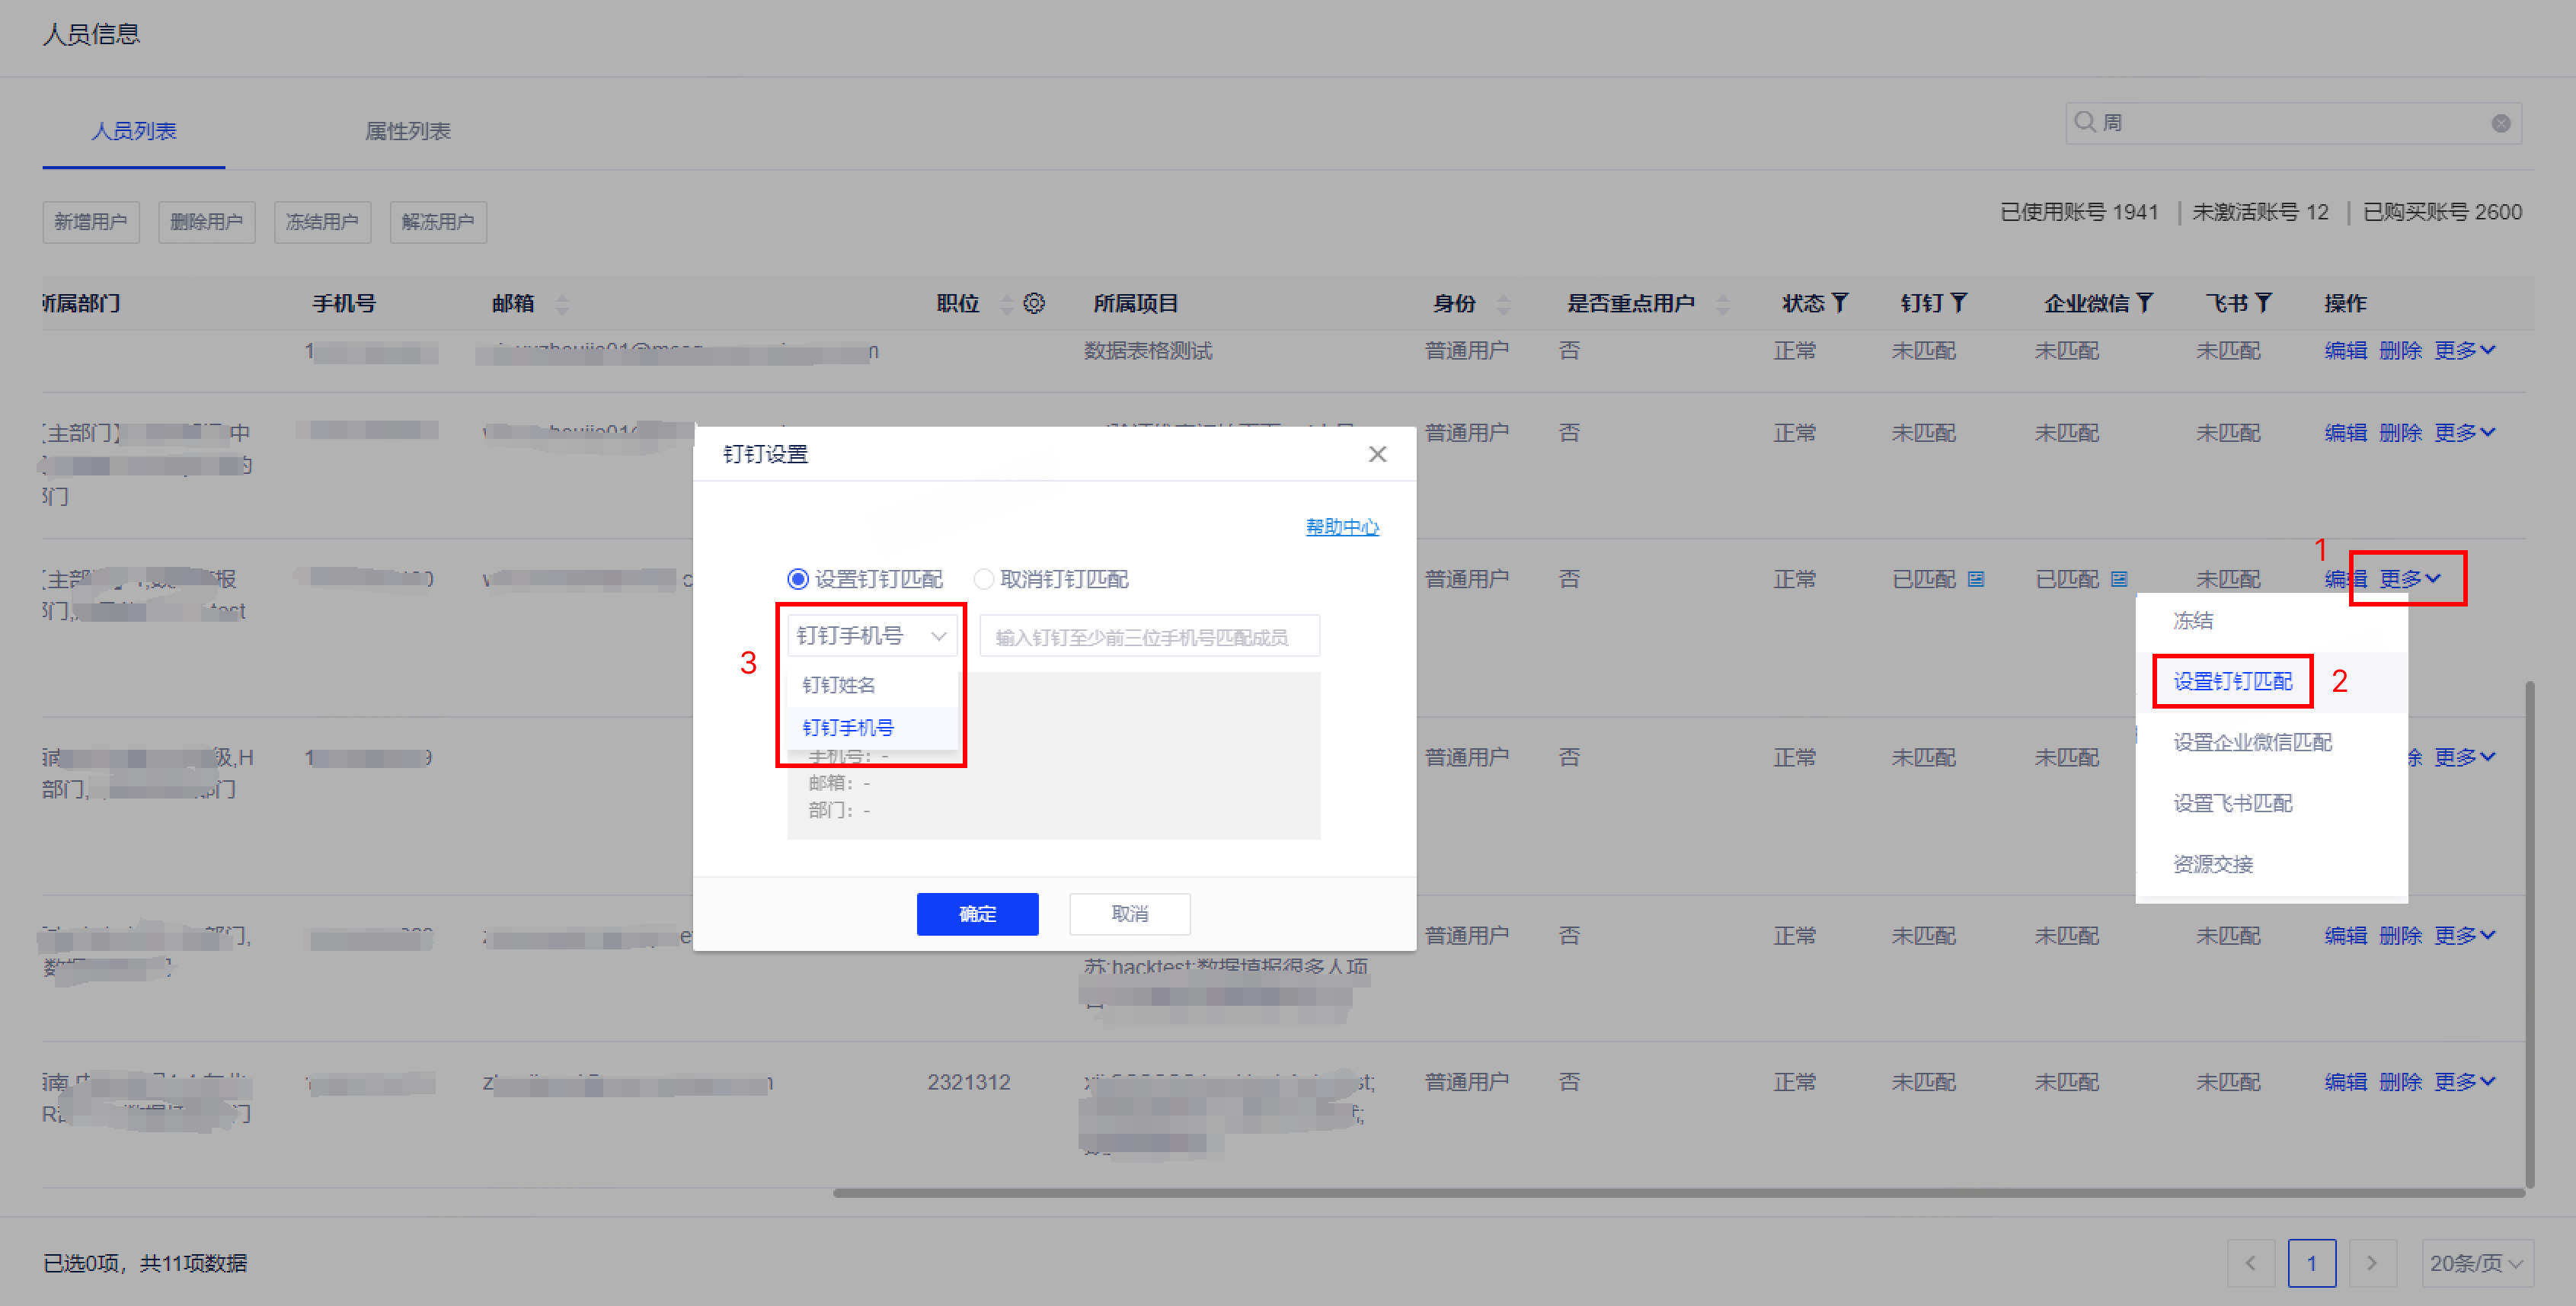The height and width of the screenshot is (1306, 2576).
Task: Click the 钉钉 已匹配 detail icon
Action: coord(1976,579)
